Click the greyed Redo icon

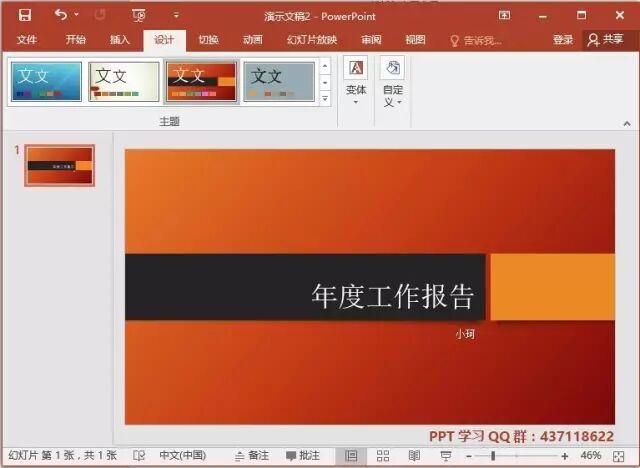tap(100, 15)
